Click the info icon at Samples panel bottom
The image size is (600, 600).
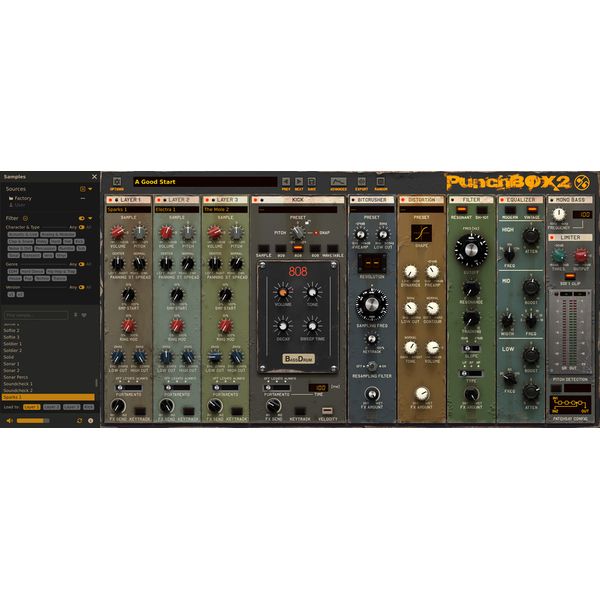91,421
